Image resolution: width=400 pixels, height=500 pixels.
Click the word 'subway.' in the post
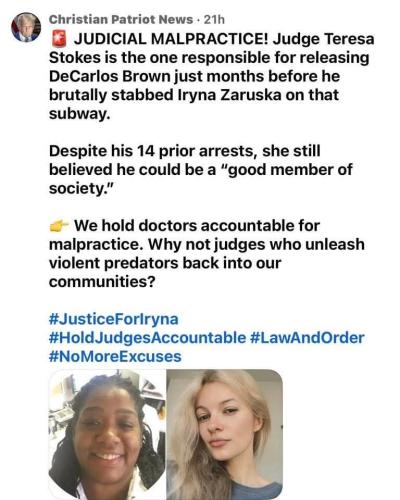[x=79, y=114]
